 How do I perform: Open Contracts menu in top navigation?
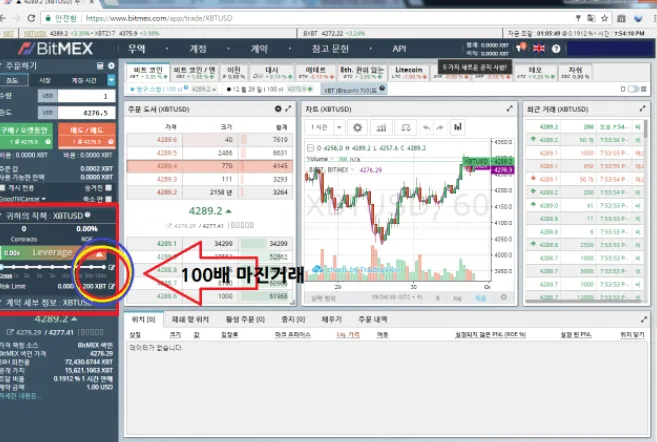pyautogui.click(x=259, y=49)
